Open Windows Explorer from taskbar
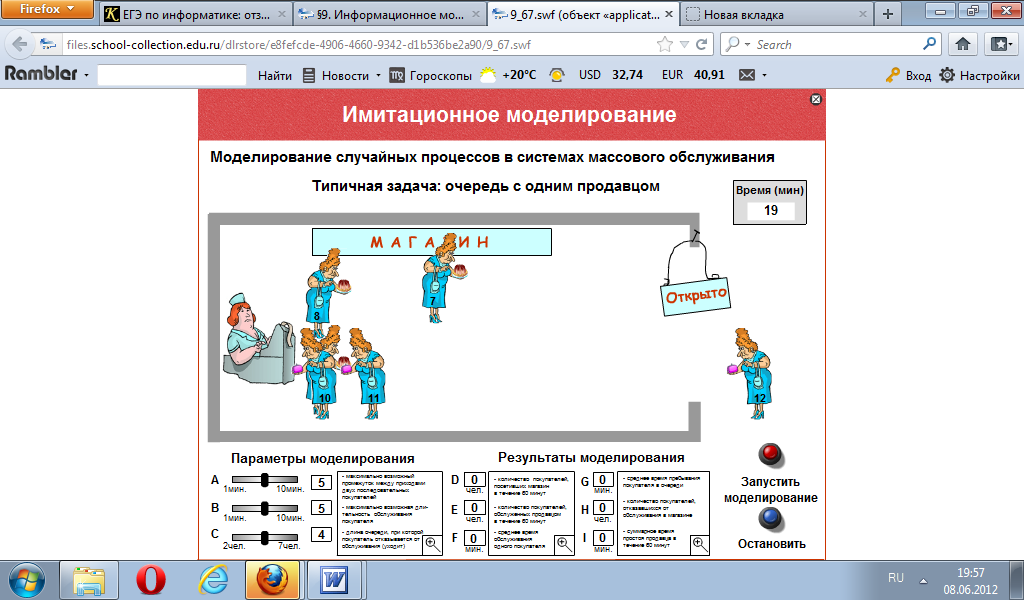Viewport: 1024px width, 600px height. [89, 580]
